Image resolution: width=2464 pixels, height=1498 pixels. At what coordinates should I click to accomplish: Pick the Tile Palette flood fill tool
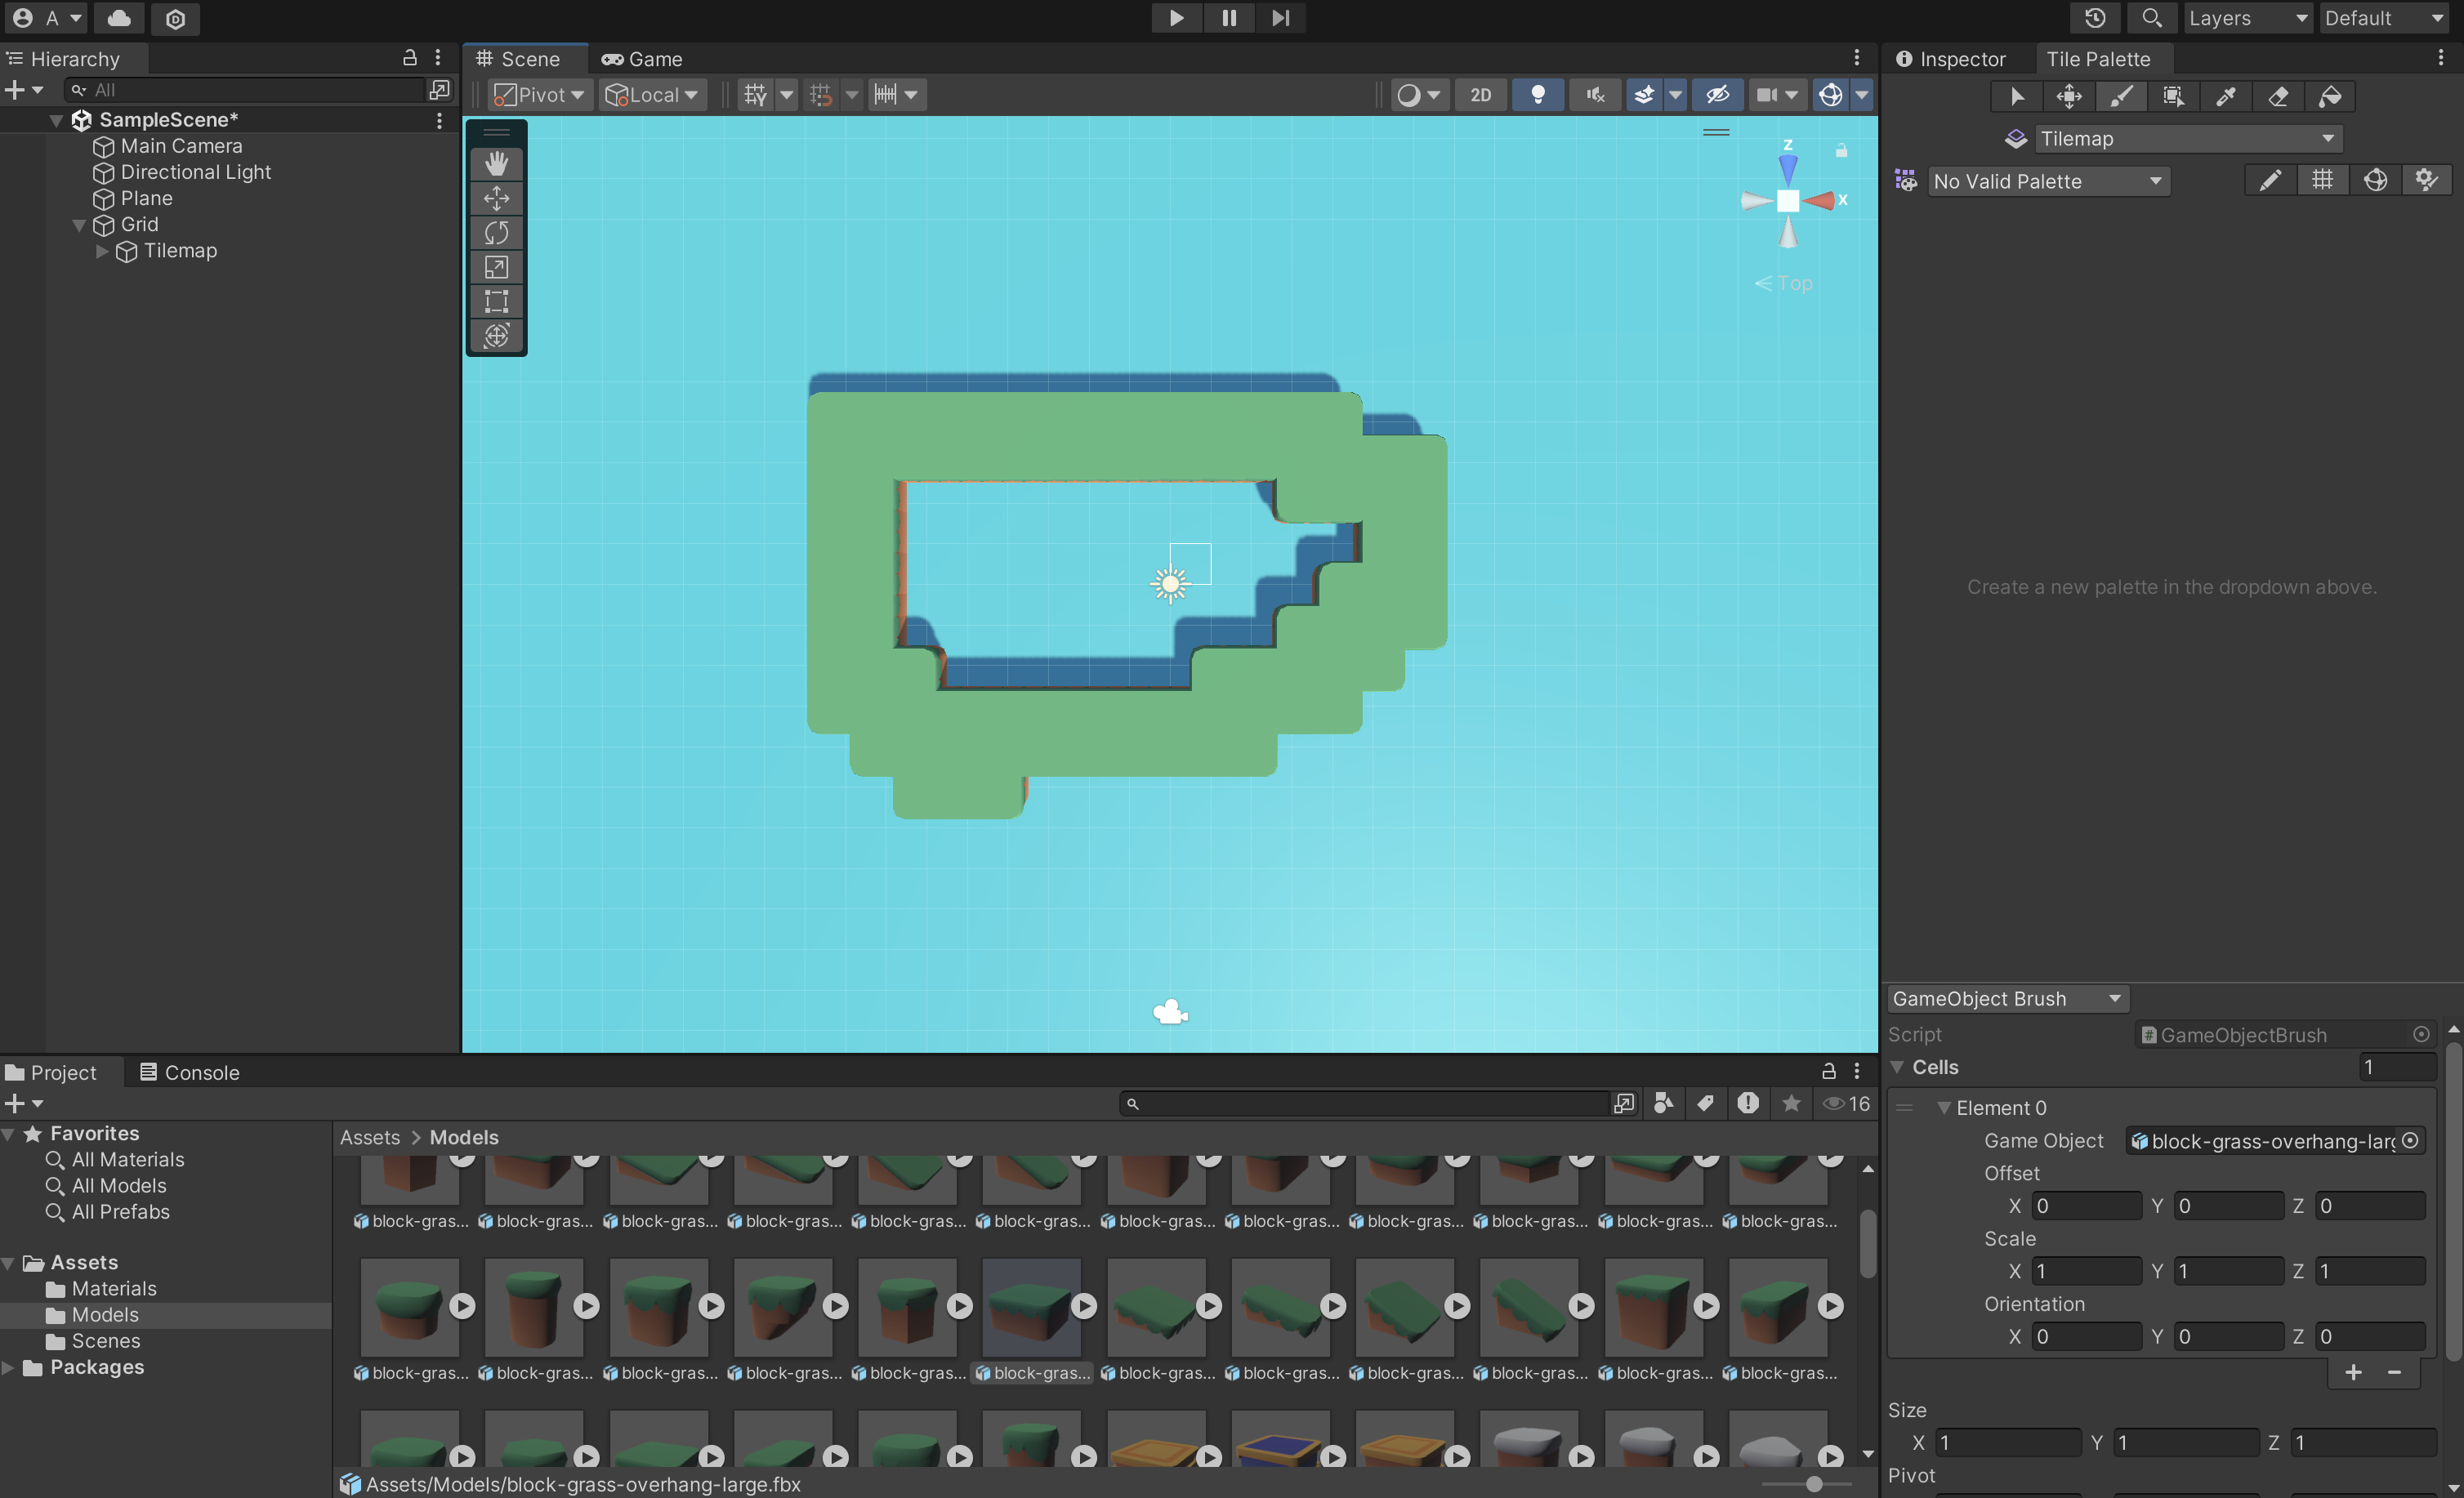2330,96
